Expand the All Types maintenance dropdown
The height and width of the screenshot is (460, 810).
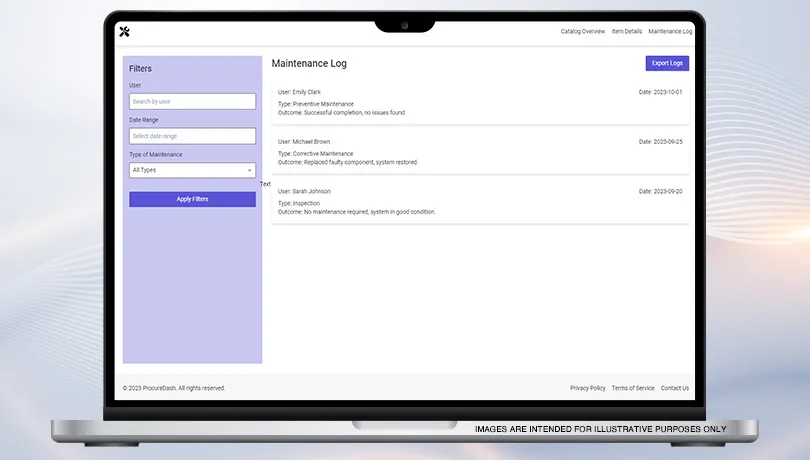(x=192, y=170)
